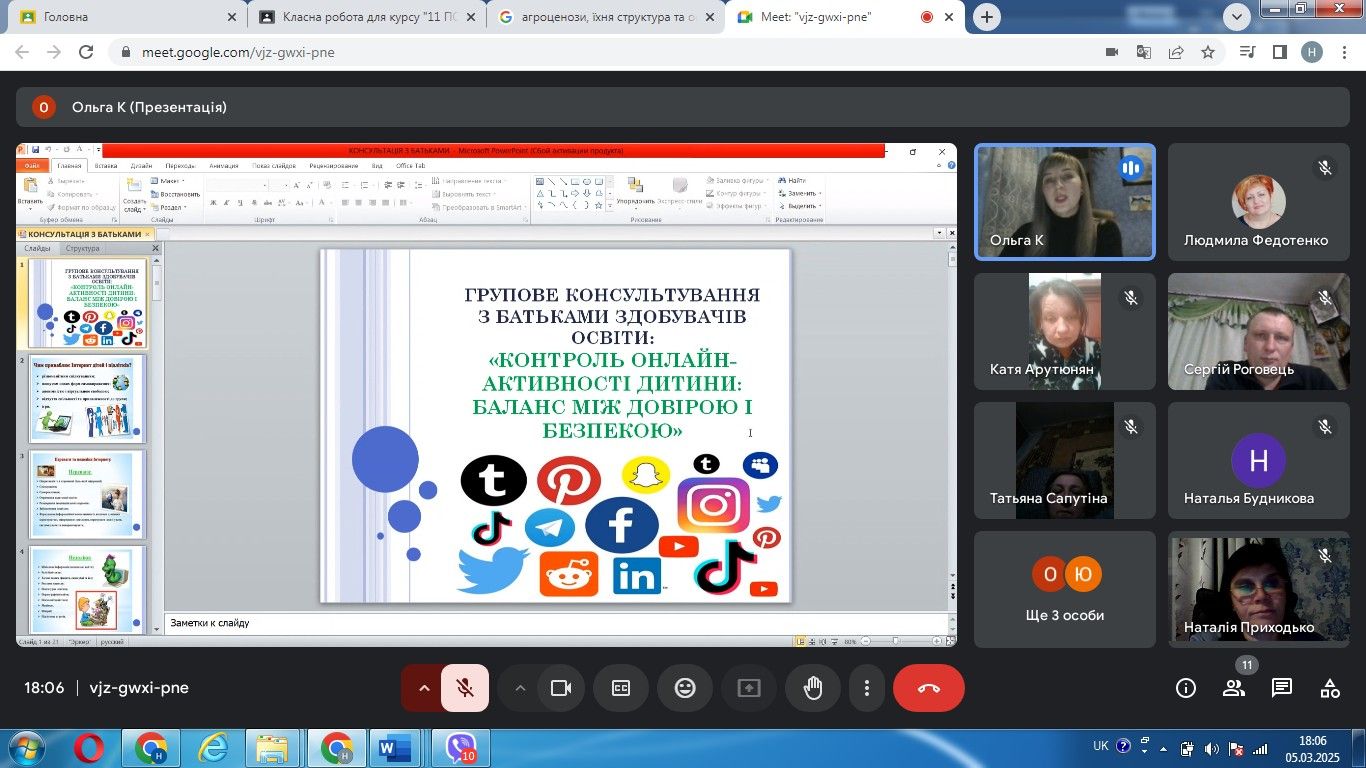
Task: Raise hand in the meeting
Action: (x=813, y=688)
